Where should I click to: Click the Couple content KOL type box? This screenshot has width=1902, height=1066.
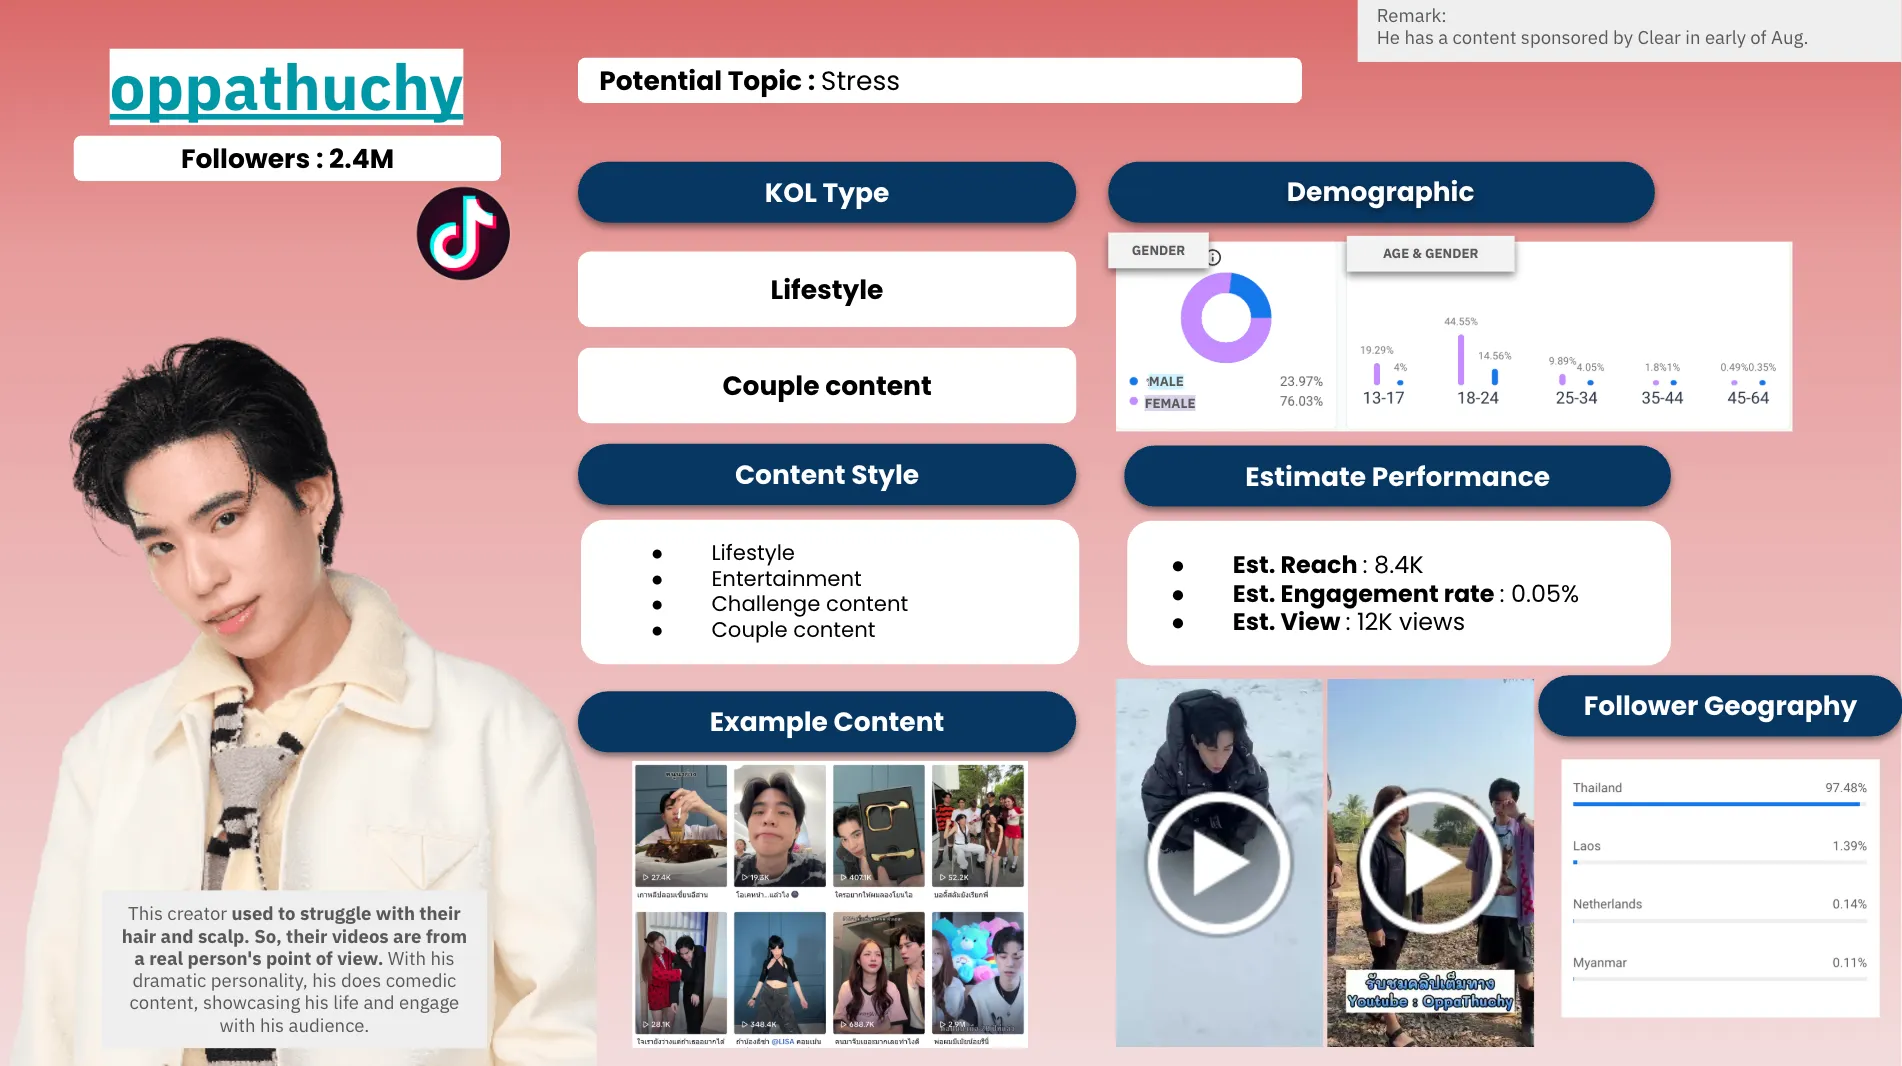click(827, 385)
